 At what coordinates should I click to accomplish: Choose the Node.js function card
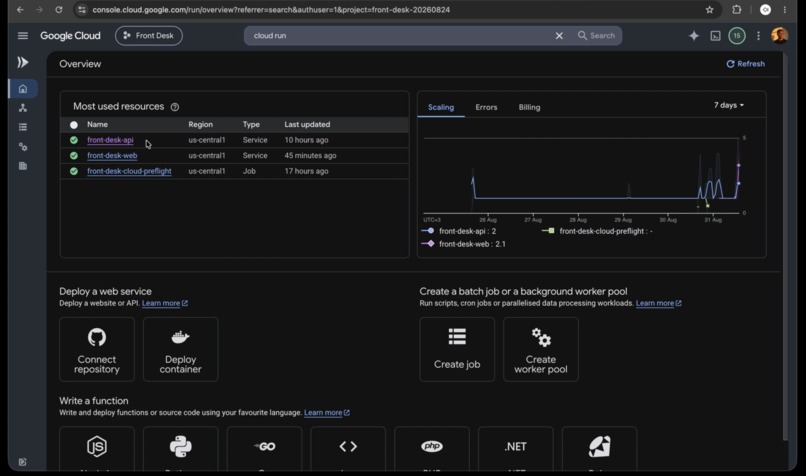[97, 449]
